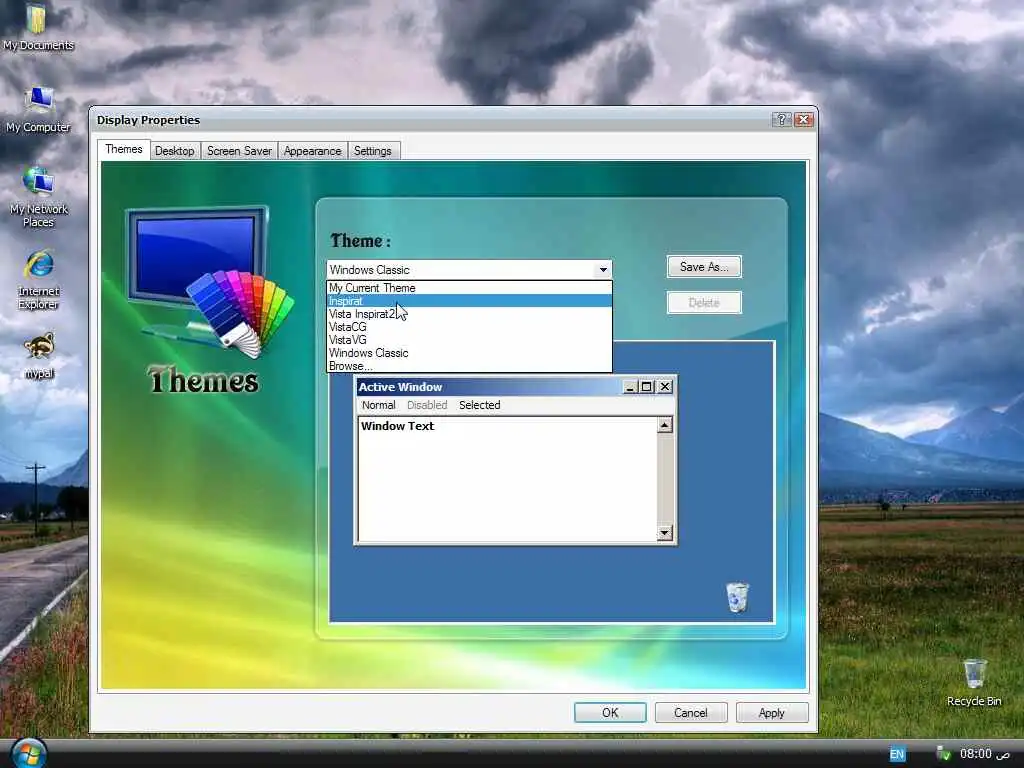Screen dimensions: 1024x768
Task: Click the Start orb button
Action: (x=29, y=753)
